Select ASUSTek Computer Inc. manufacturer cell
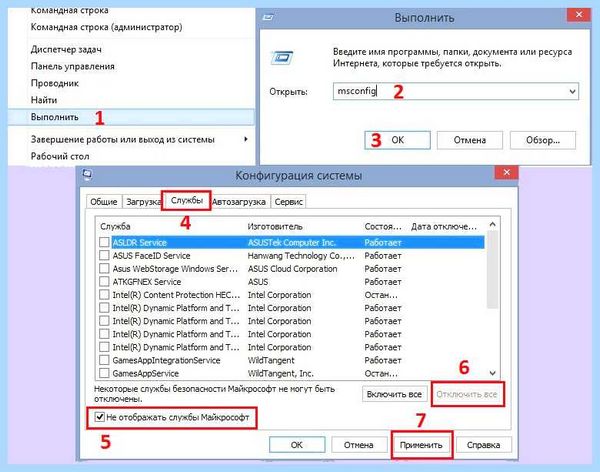 pyautogui.click(x=292, y=242)
